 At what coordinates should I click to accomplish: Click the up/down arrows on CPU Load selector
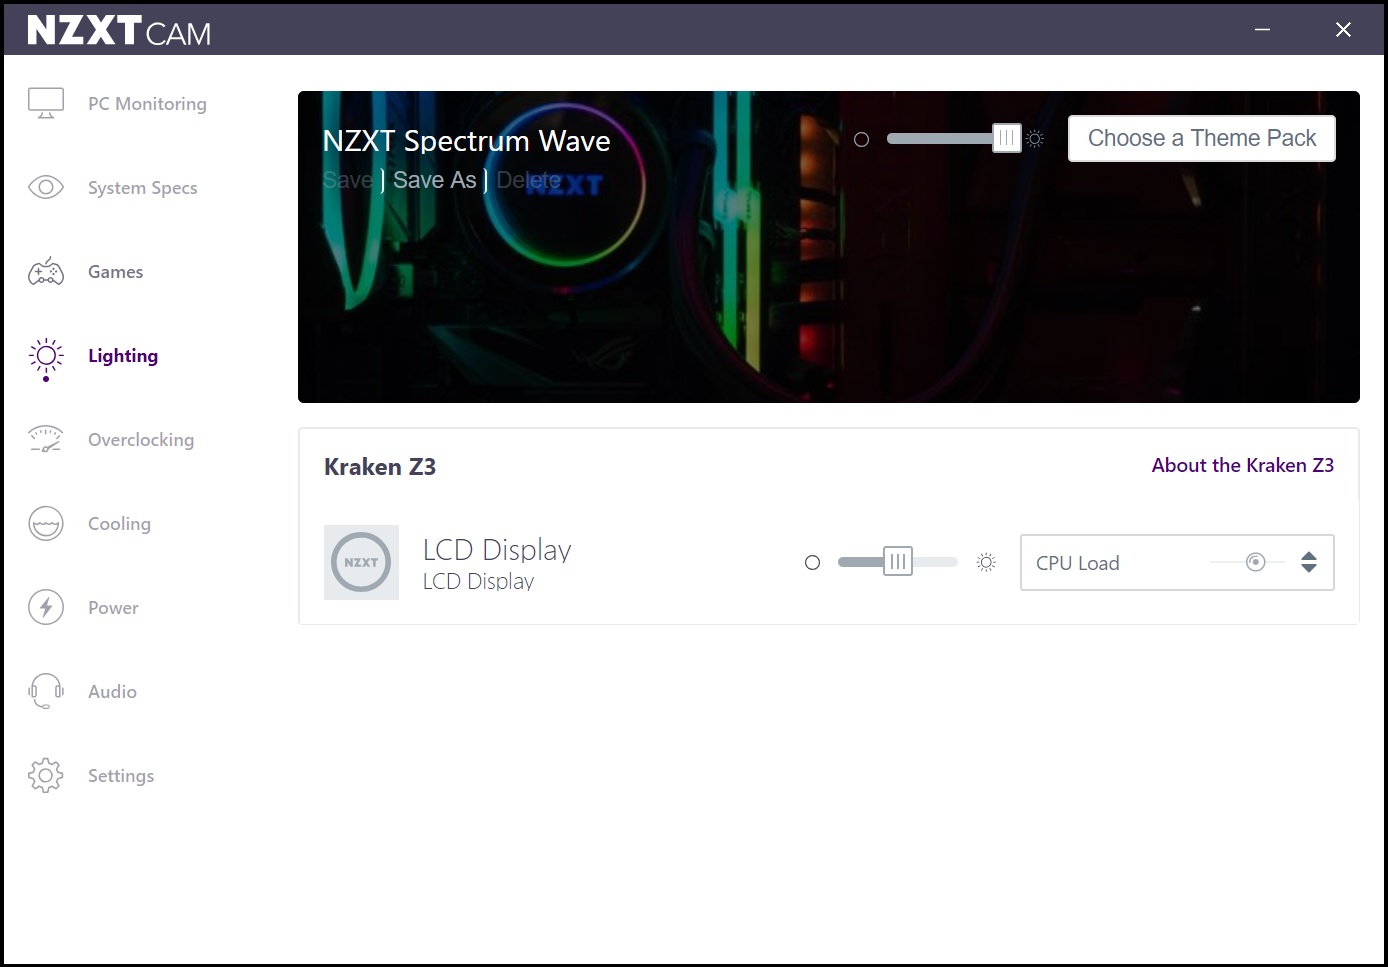pyautogui.click(x=1309, y=562)
